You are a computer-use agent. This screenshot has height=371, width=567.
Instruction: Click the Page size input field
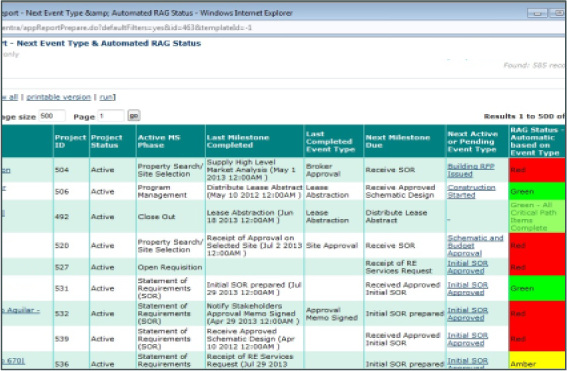(x=52, y=116)
